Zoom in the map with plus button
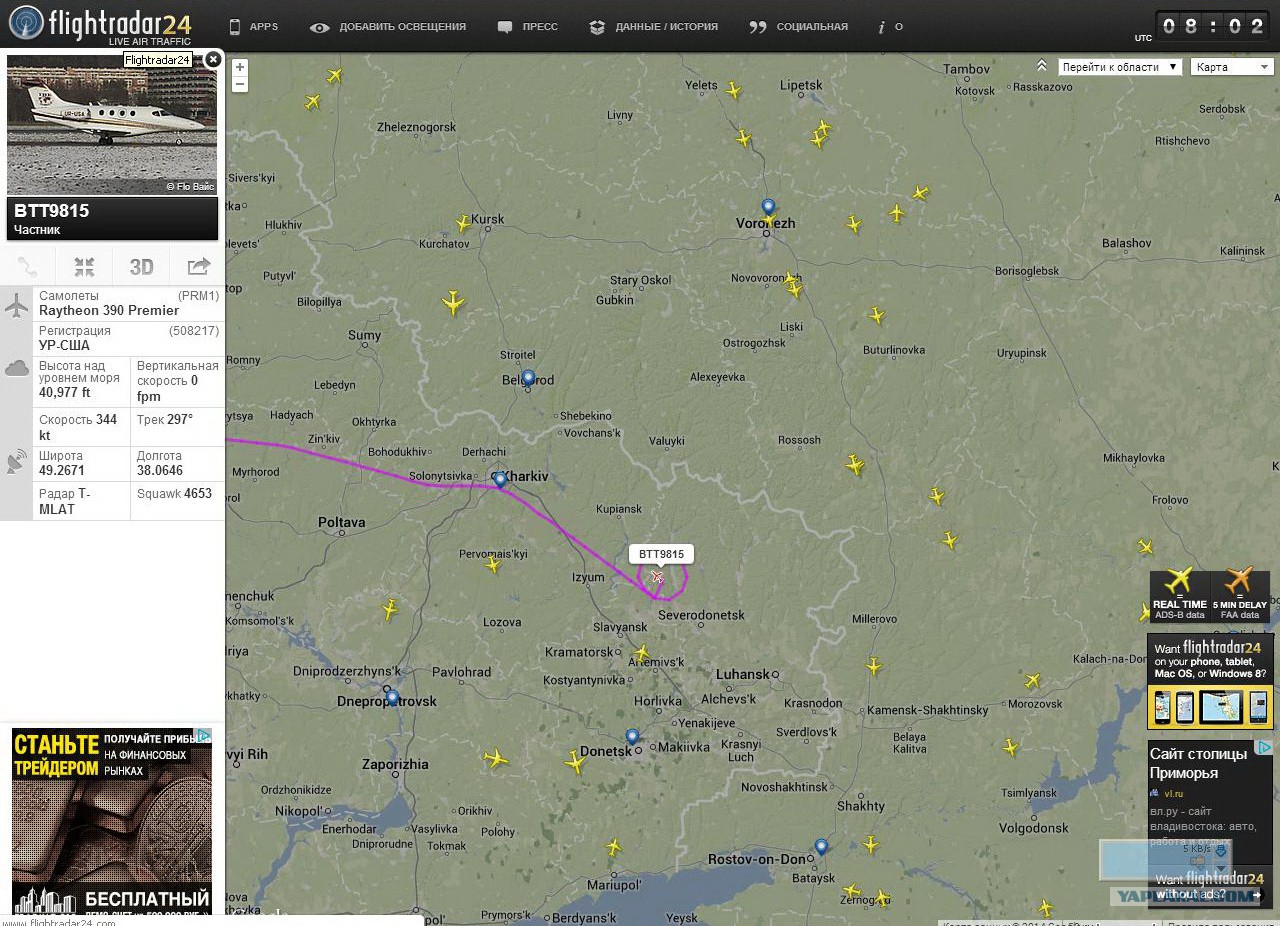This screenshot has width=1280, height=926. click(240, 67)
